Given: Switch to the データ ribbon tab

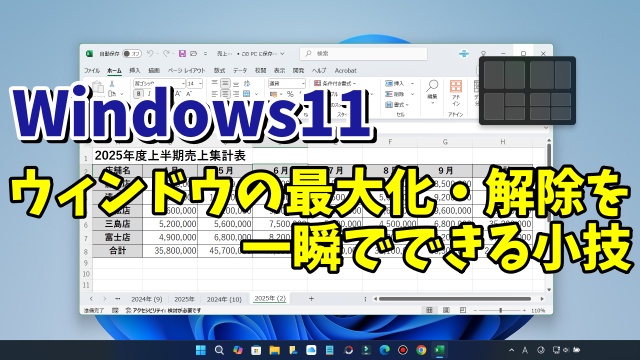Looking at the screenshot, I should (240, 70).
